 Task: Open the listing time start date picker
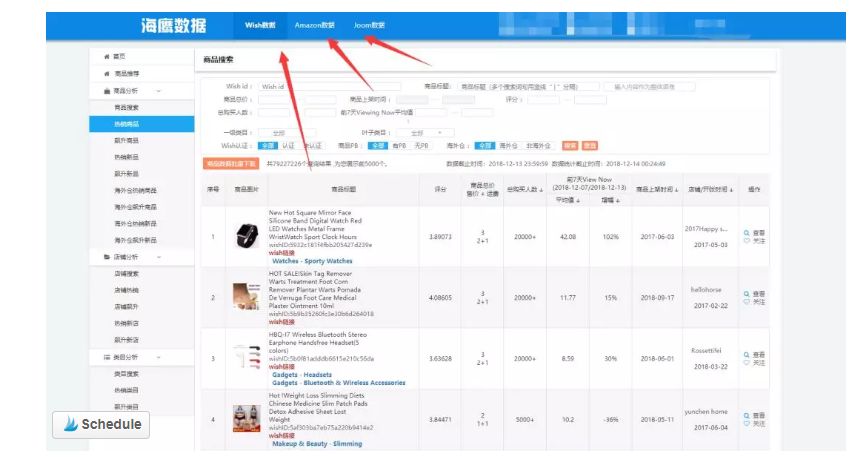[x=412, y=100]
